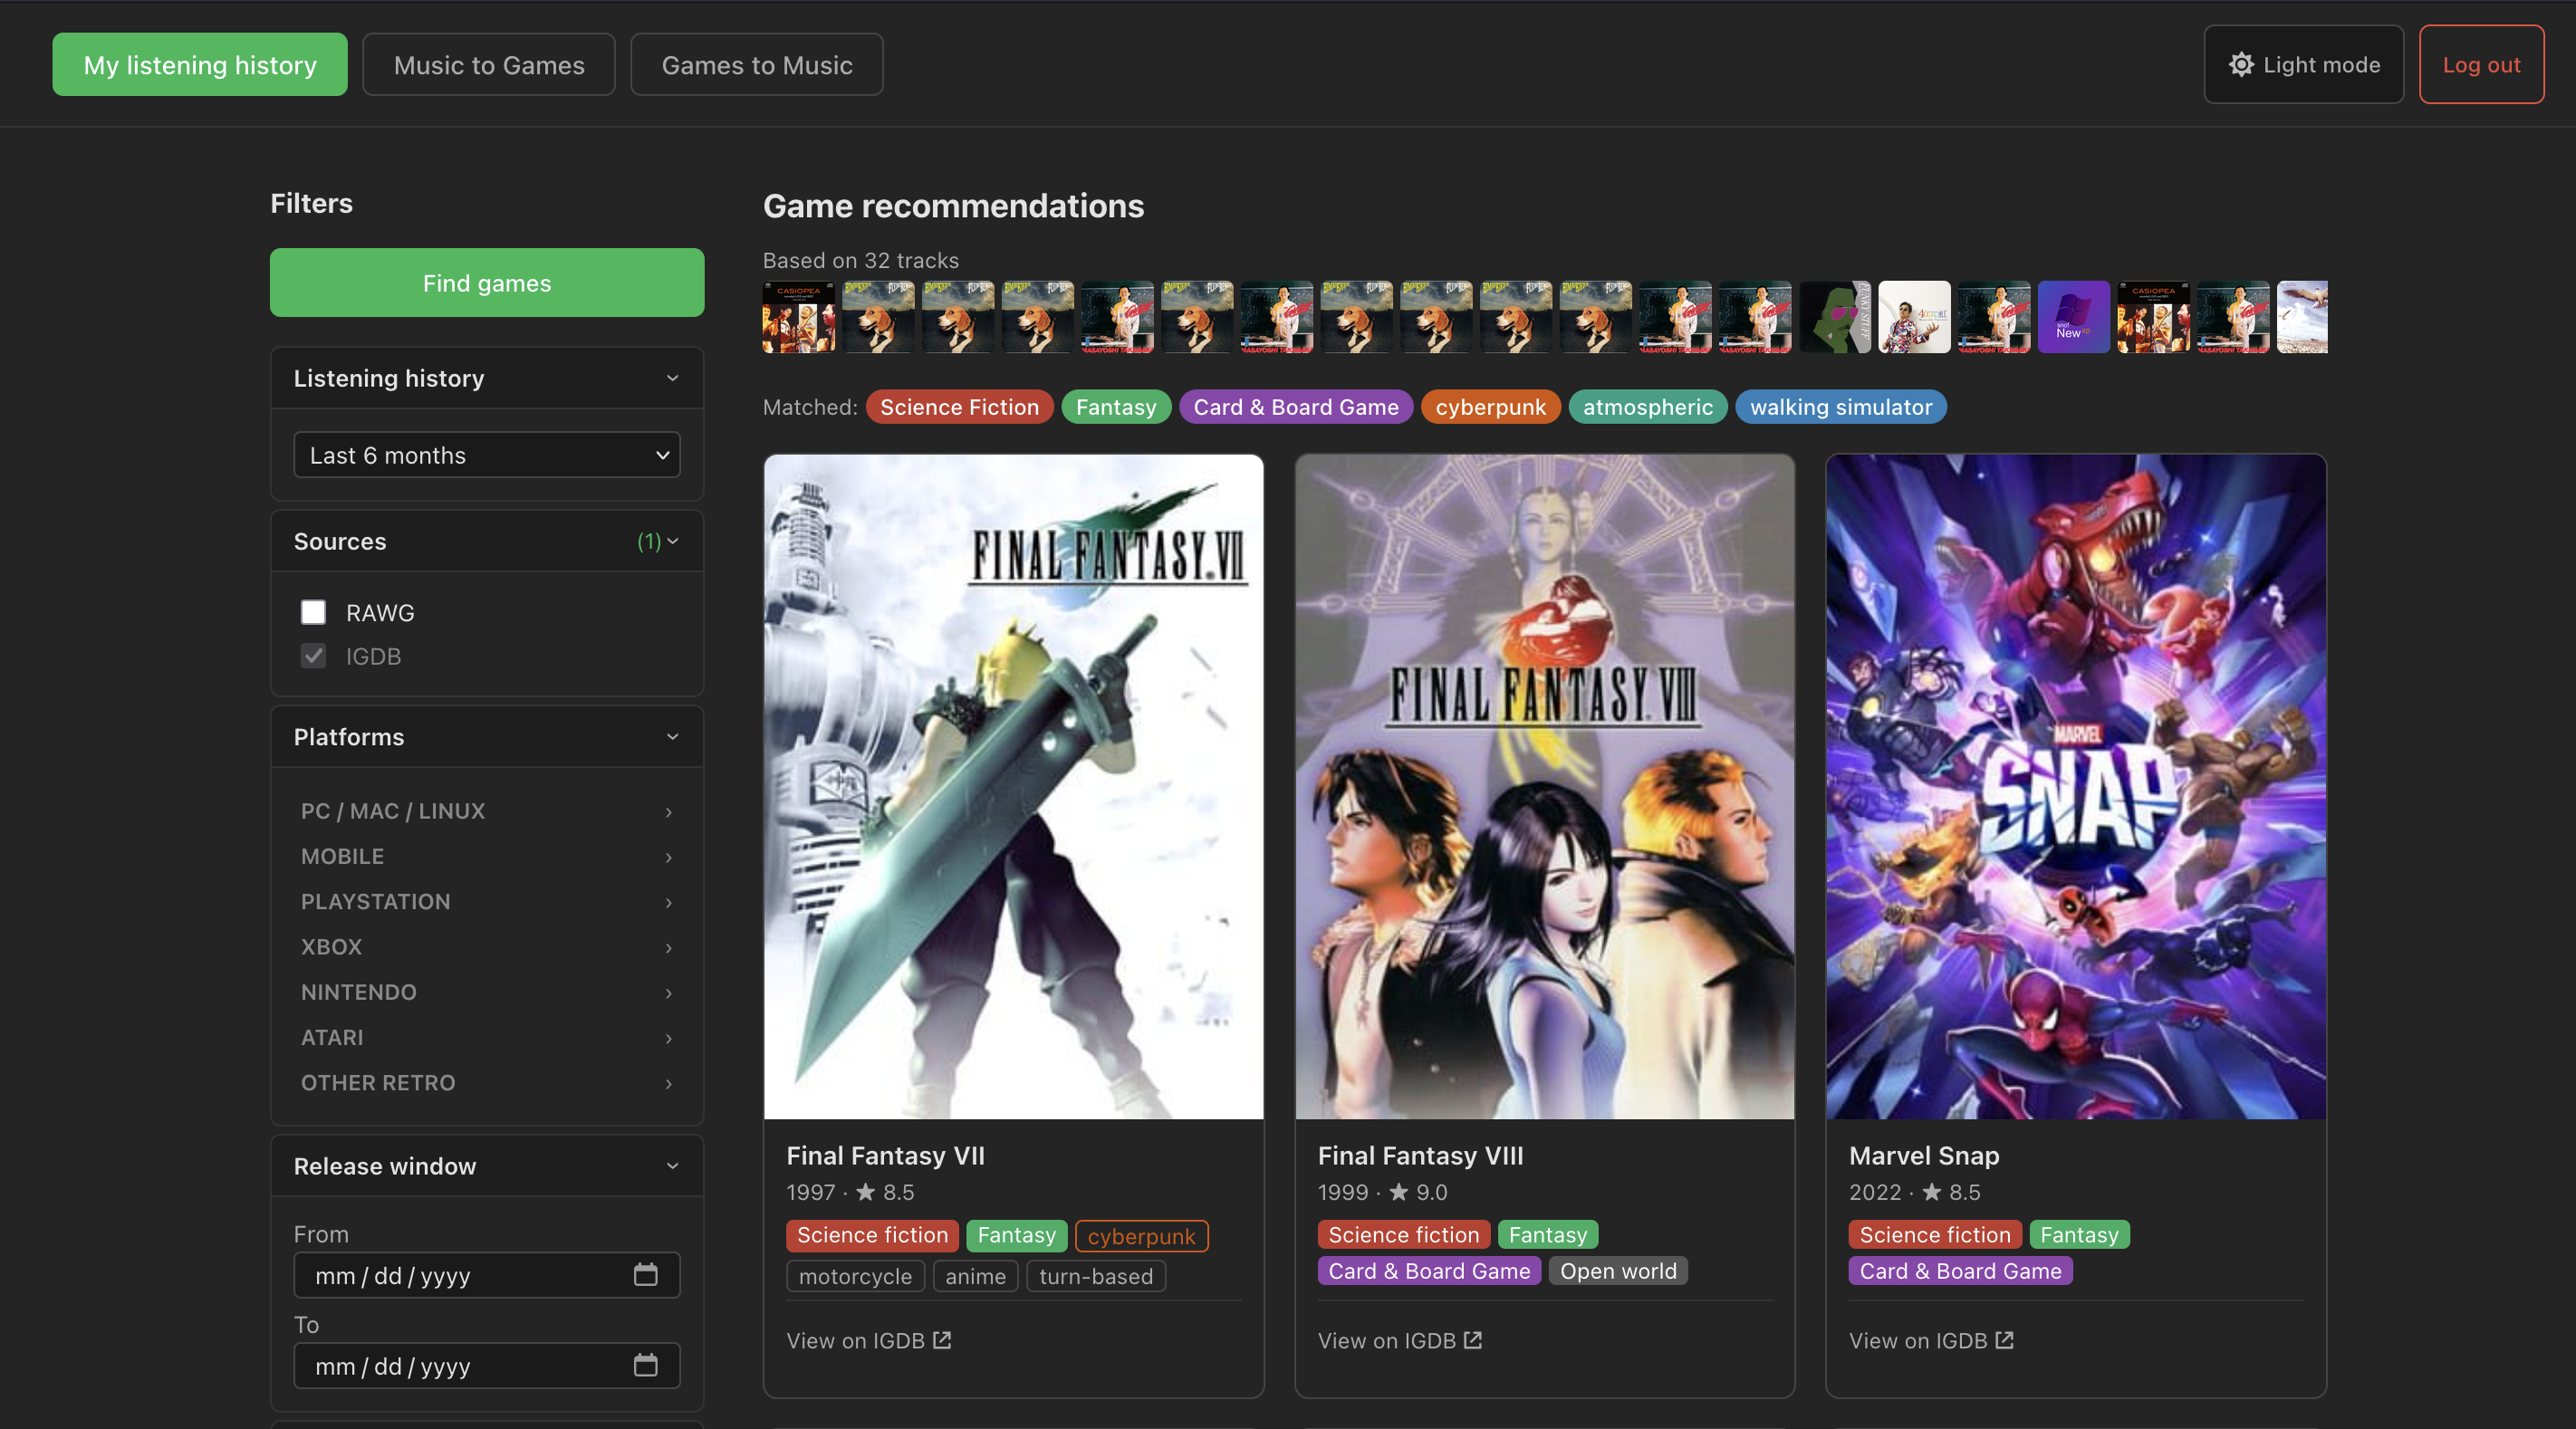Open View on IGDB for Marvel Snap

tap(1931, 1340)
